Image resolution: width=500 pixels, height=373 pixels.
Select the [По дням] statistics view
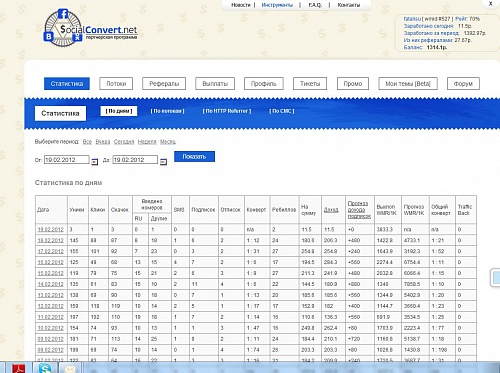(x=119, y=111)
